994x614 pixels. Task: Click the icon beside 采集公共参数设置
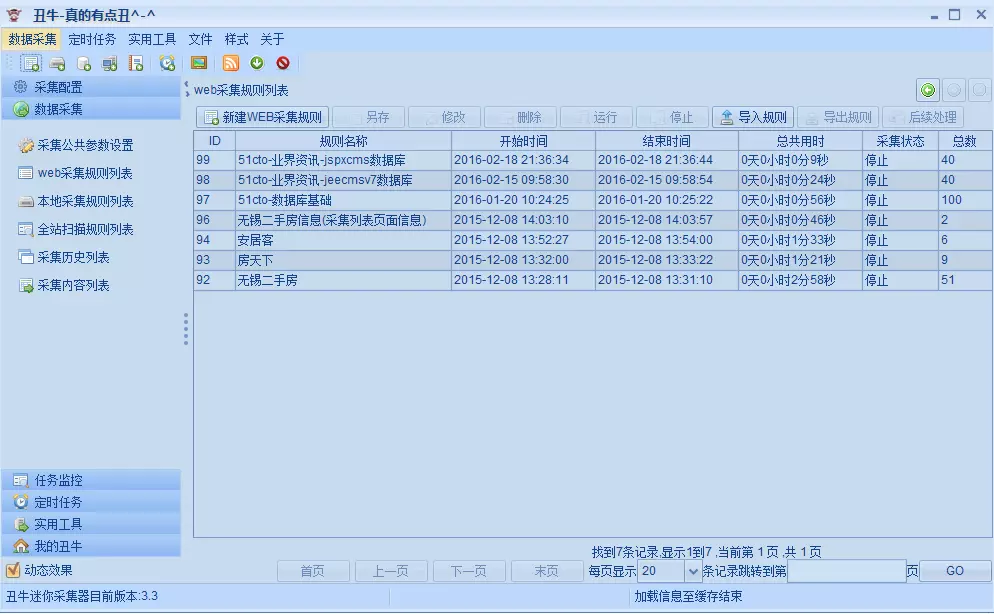[25, 146]
